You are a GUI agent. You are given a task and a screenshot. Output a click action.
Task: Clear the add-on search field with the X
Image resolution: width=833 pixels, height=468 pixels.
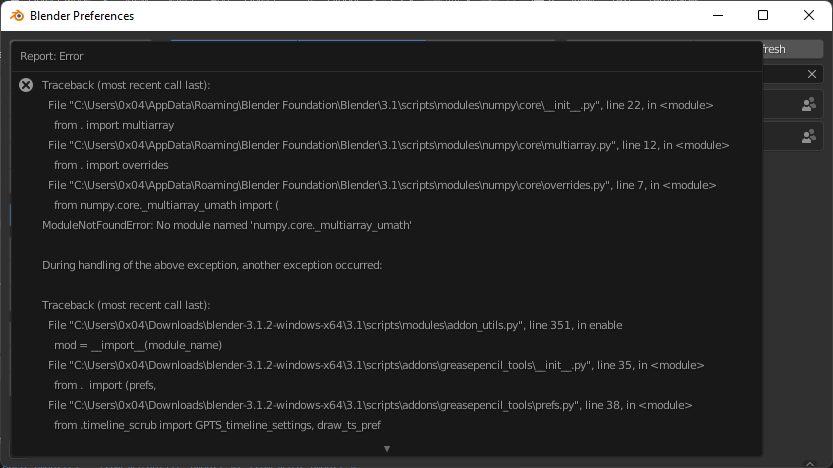click(812, 74)
